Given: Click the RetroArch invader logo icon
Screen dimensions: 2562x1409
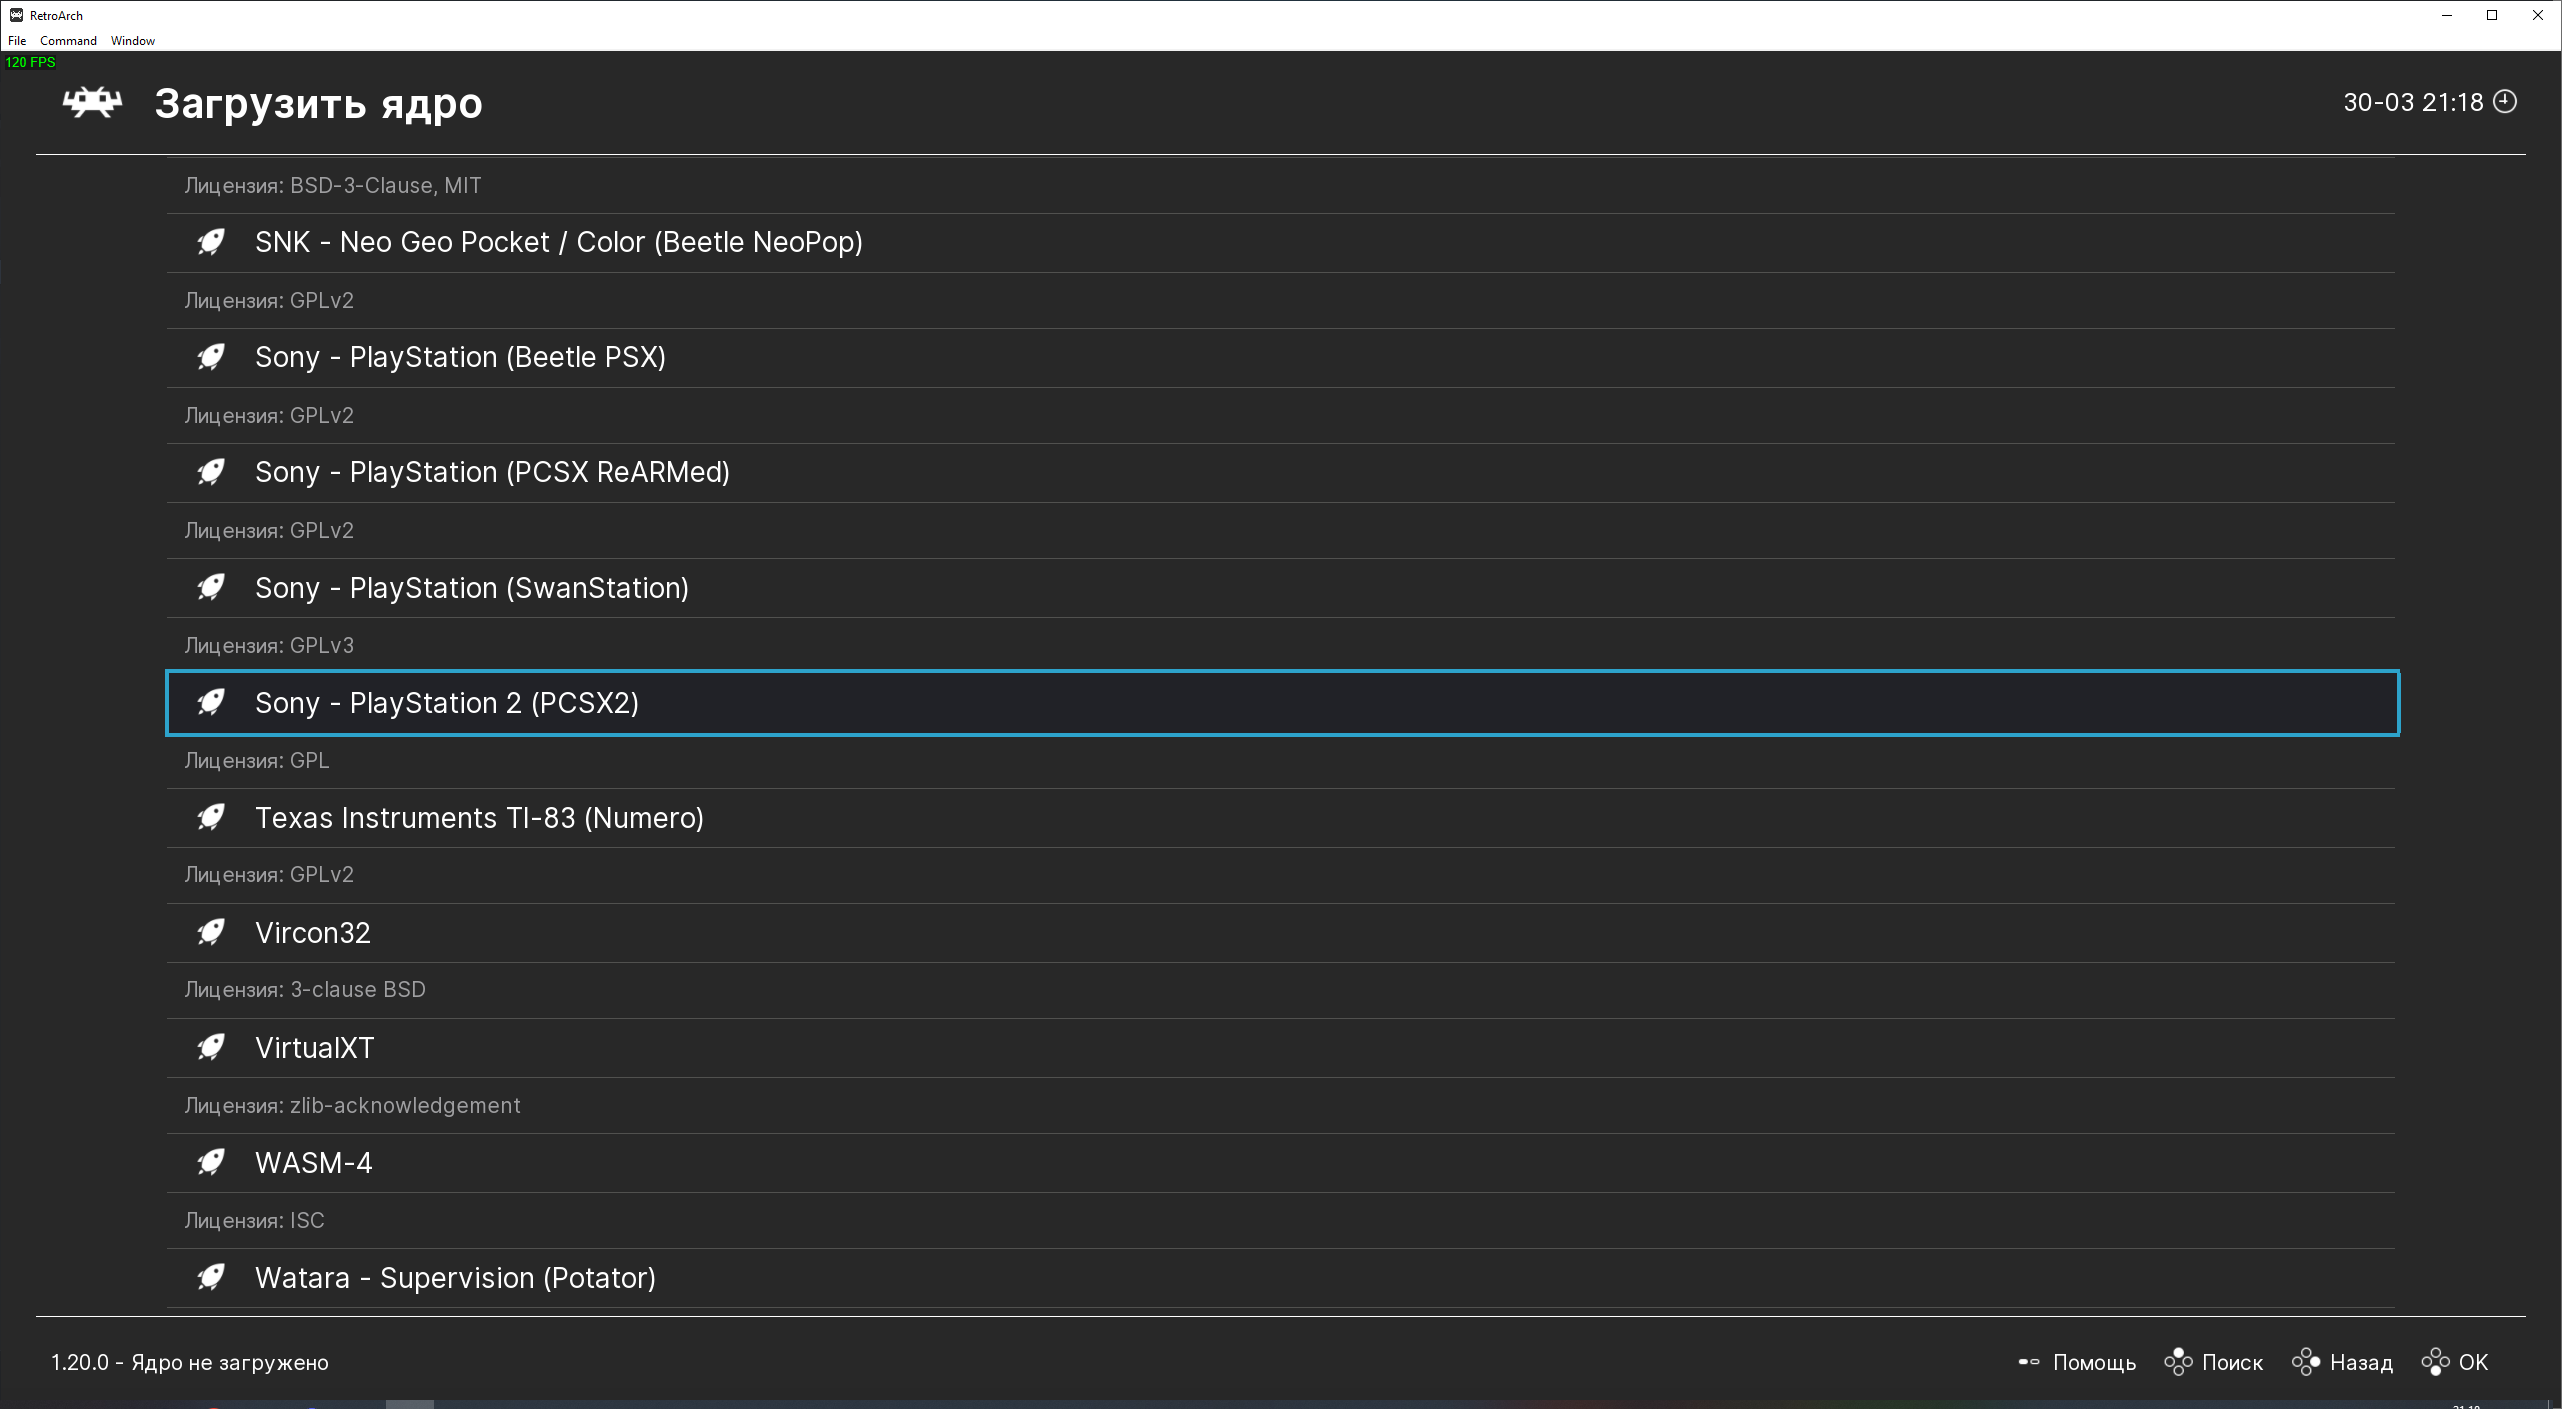Looking at the screenshot, I should tap(92, 102).
